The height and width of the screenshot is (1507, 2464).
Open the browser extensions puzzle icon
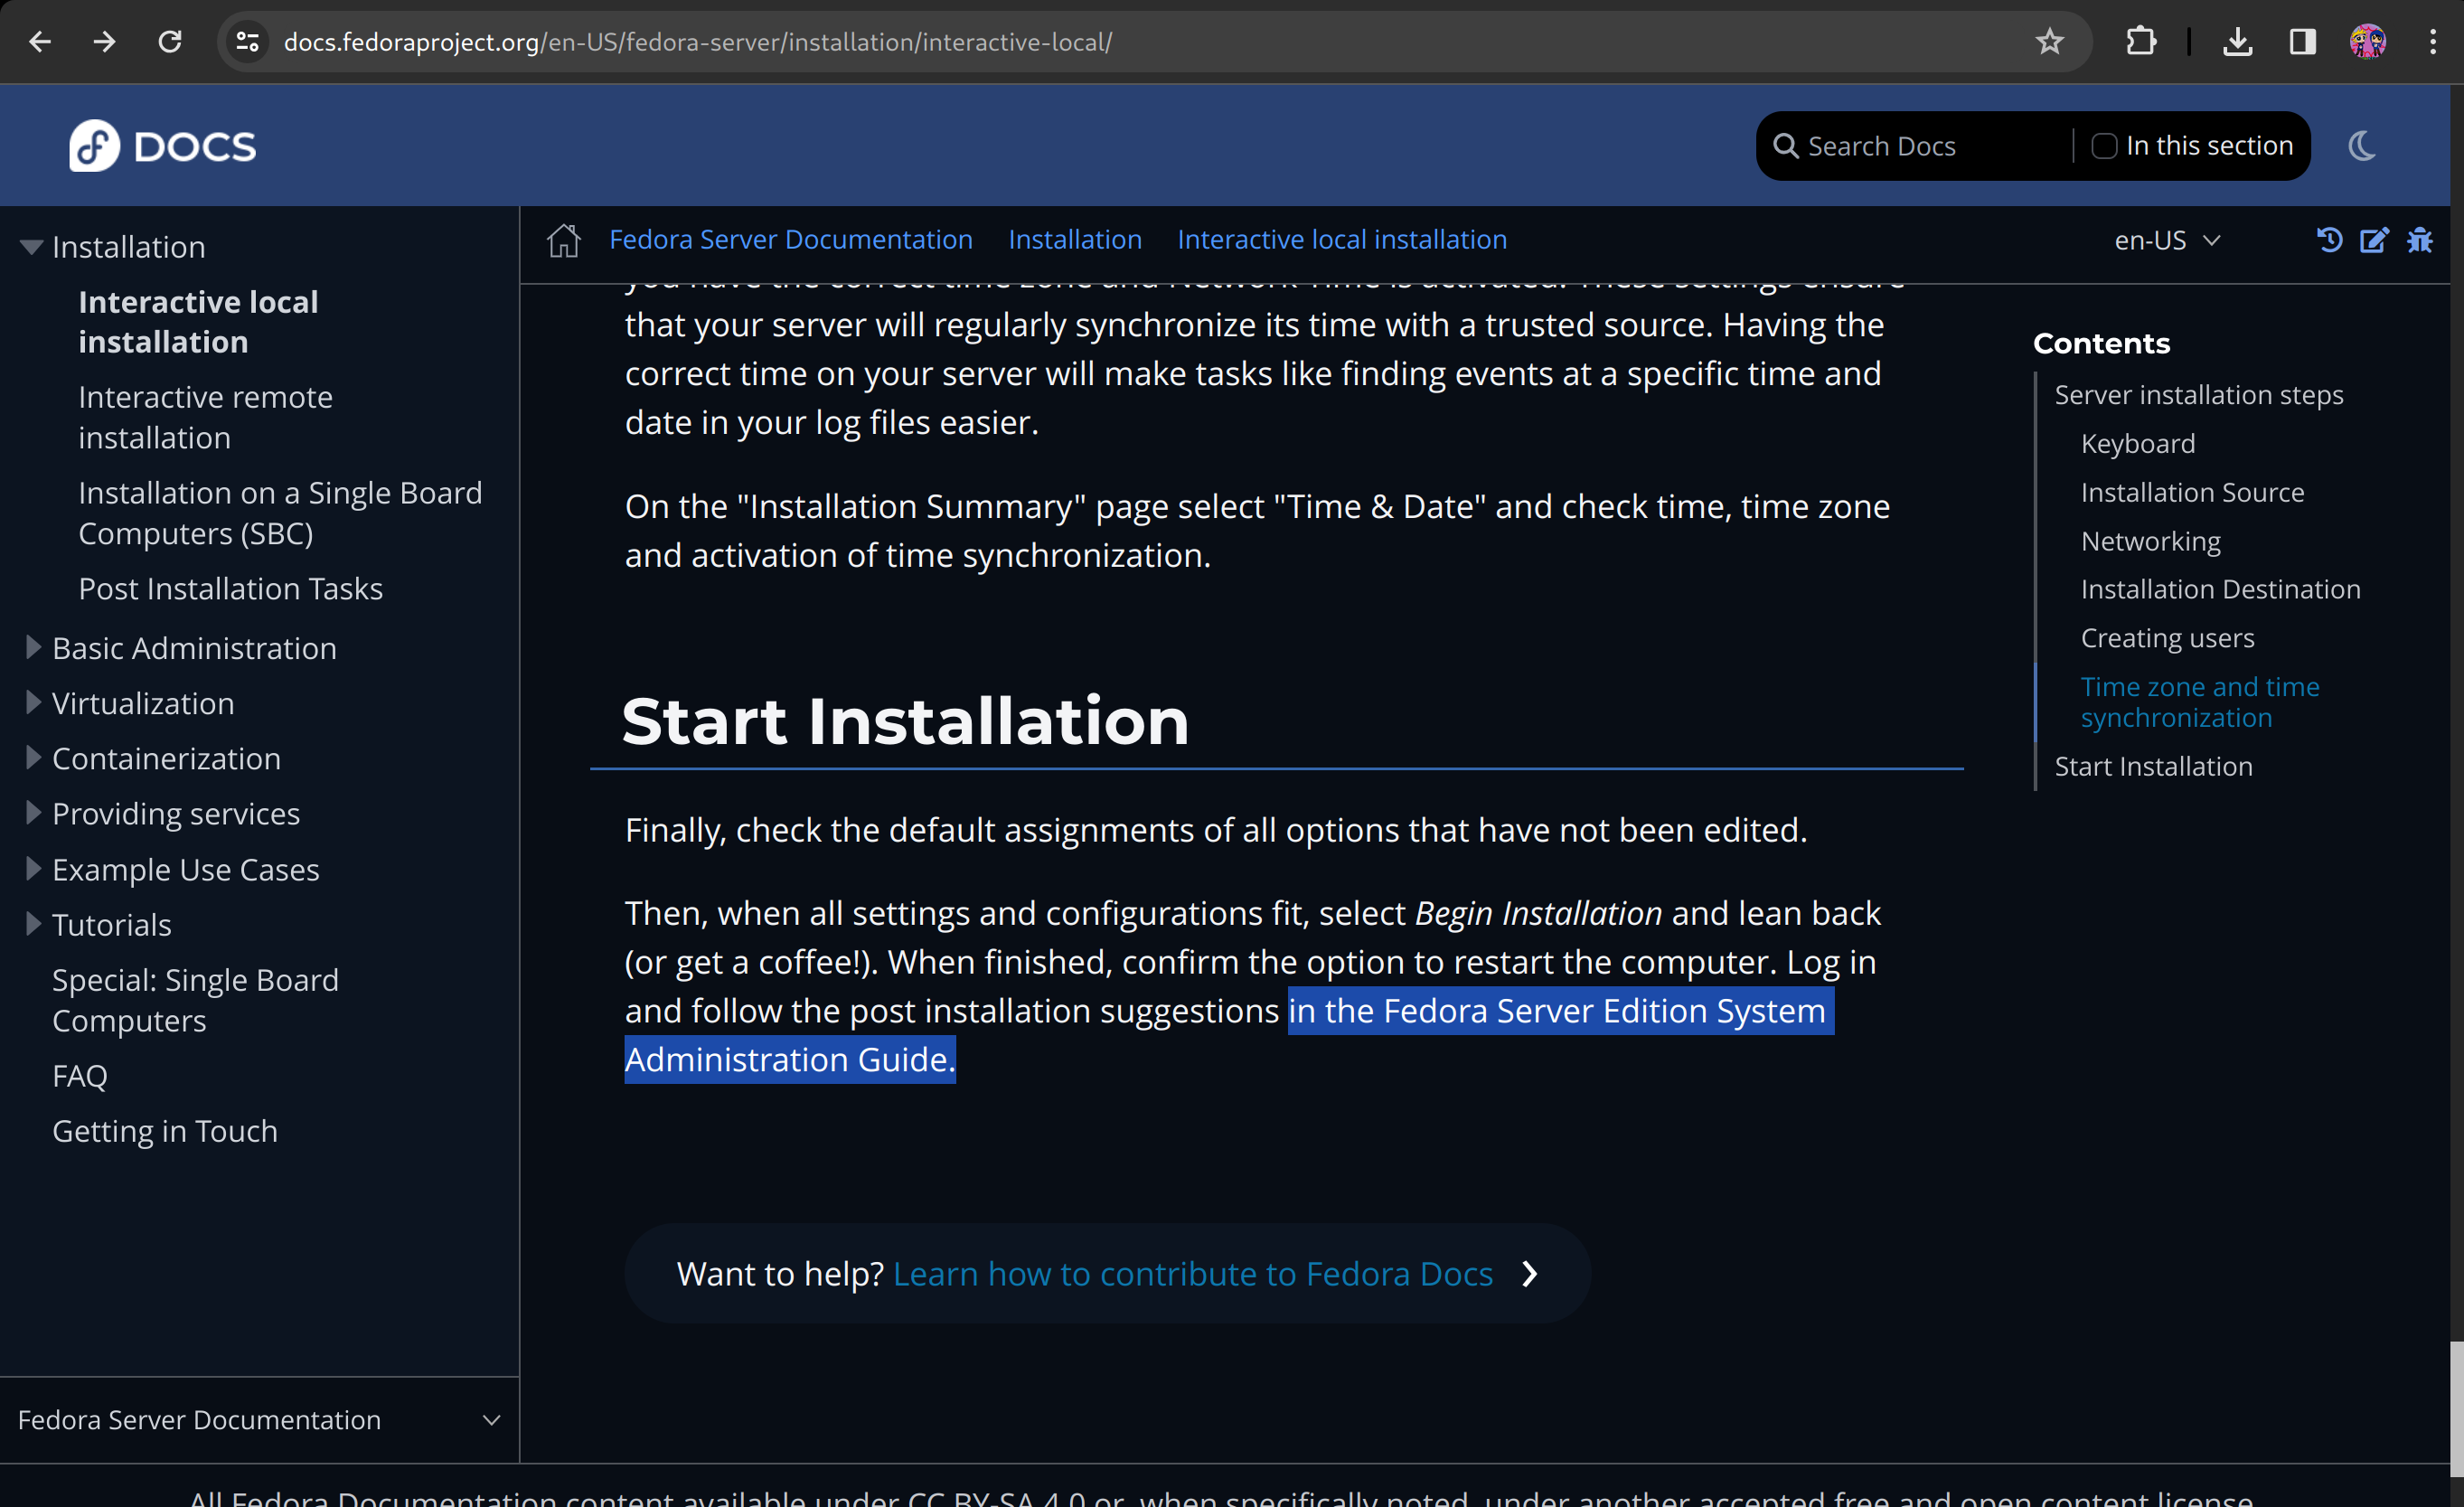[2140, 41]
